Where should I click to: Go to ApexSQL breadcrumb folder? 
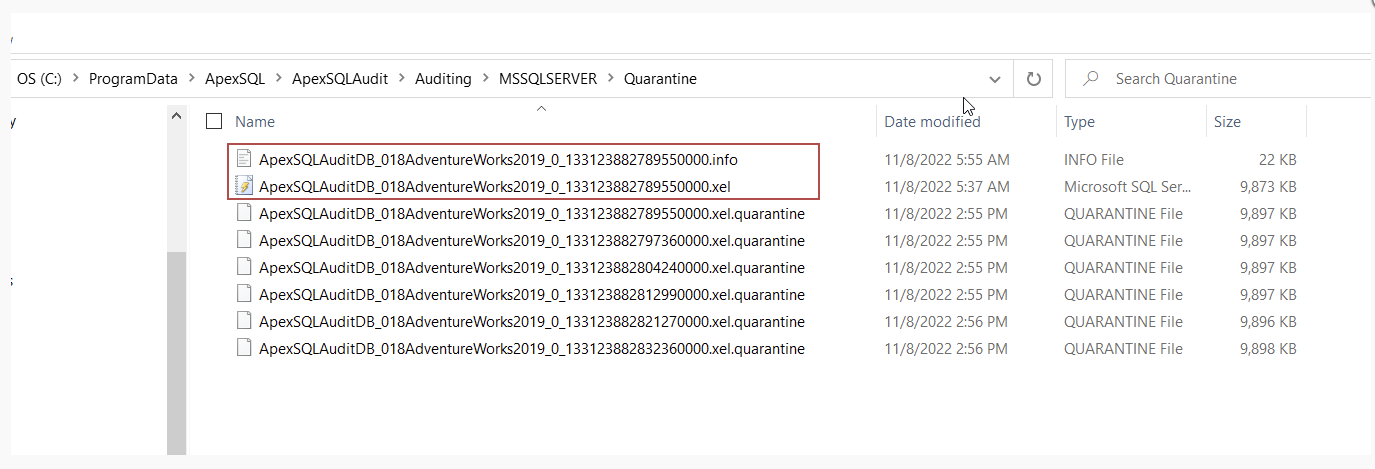(x=234, y=79)
